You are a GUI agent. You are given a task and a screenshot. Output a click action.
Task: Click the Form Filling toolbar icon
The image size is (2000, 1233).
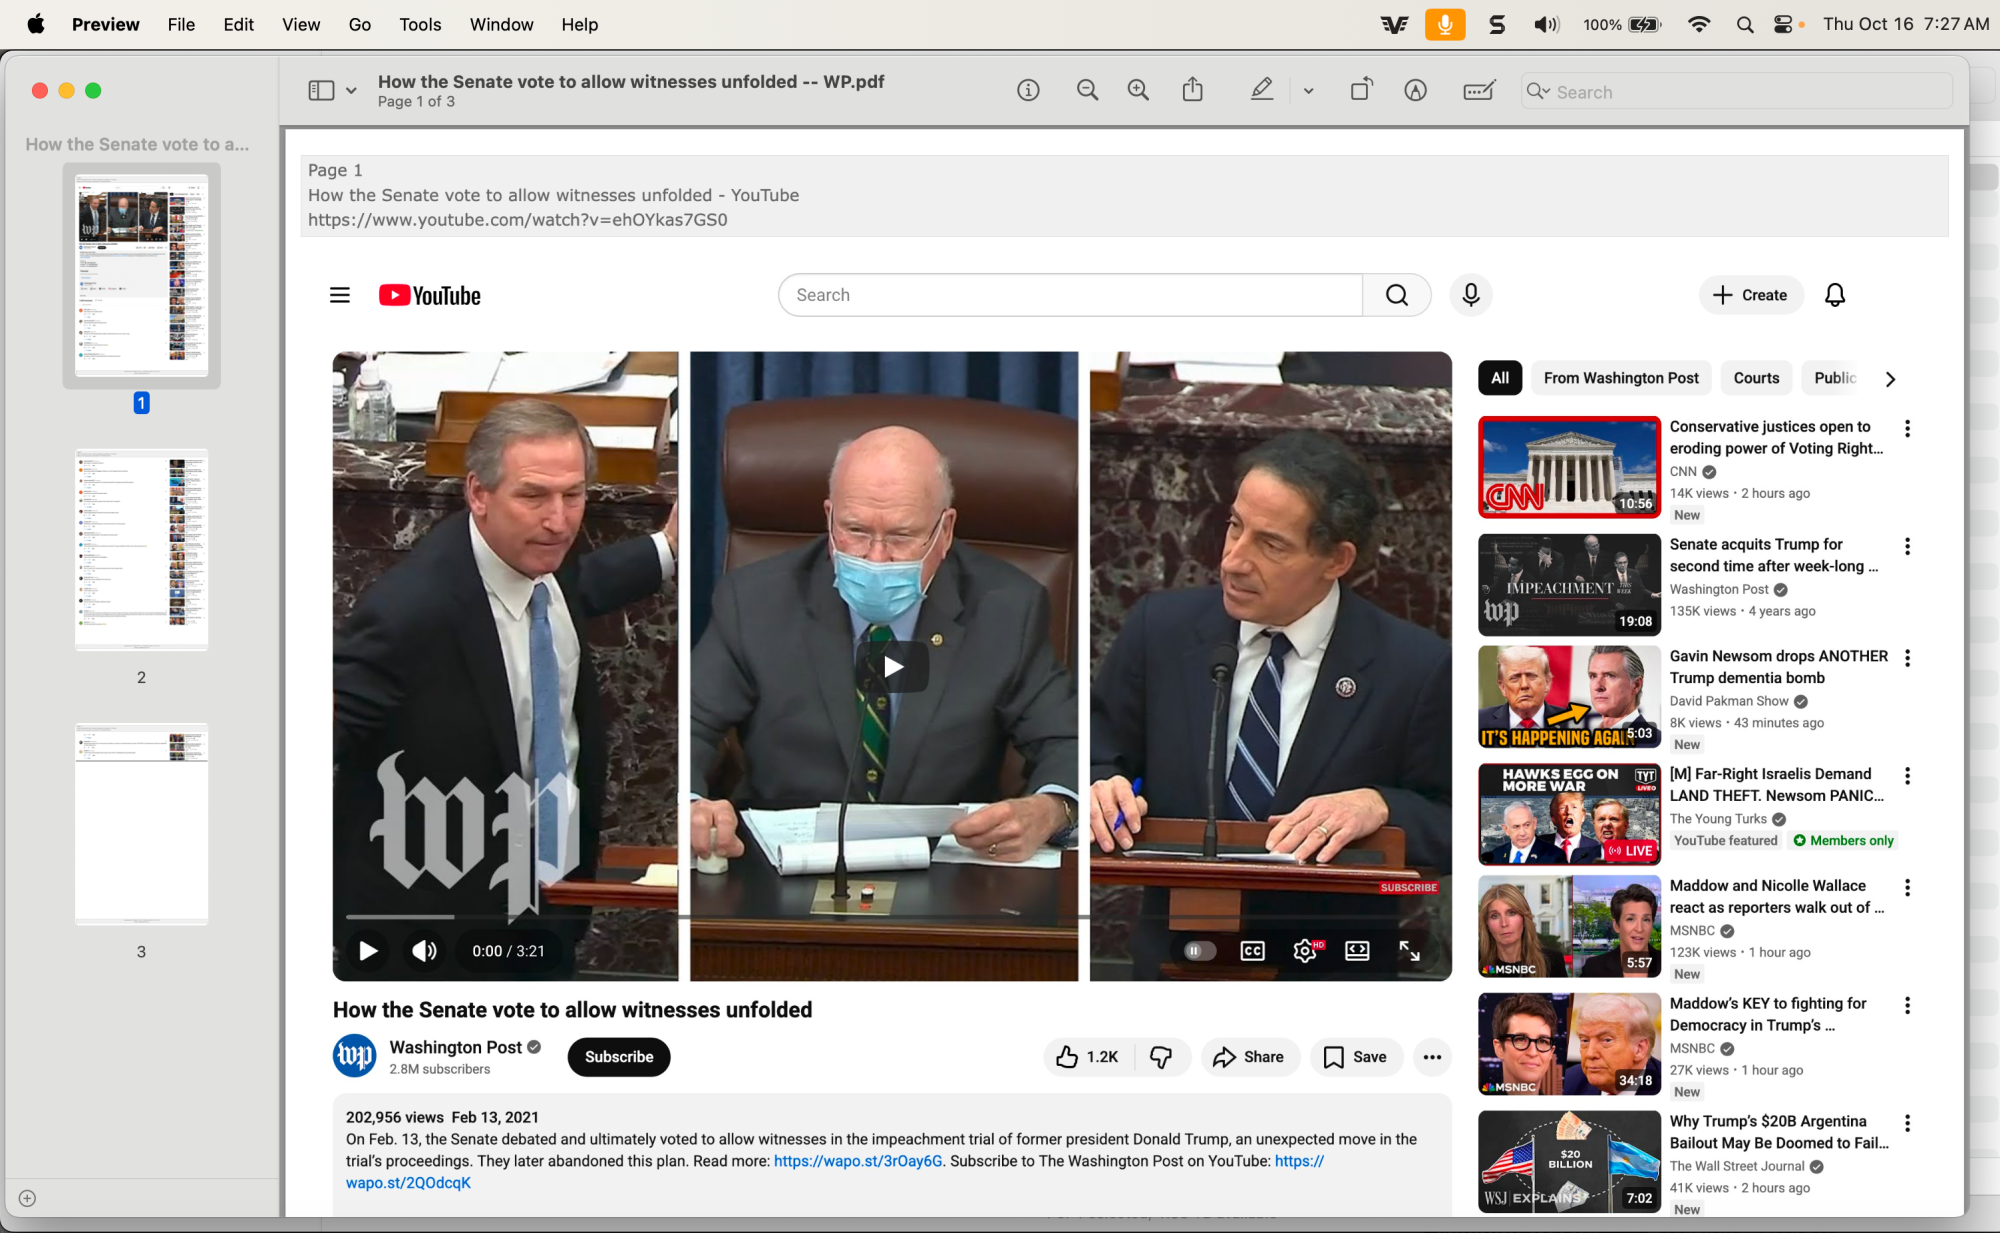(x=1478, y=91)
